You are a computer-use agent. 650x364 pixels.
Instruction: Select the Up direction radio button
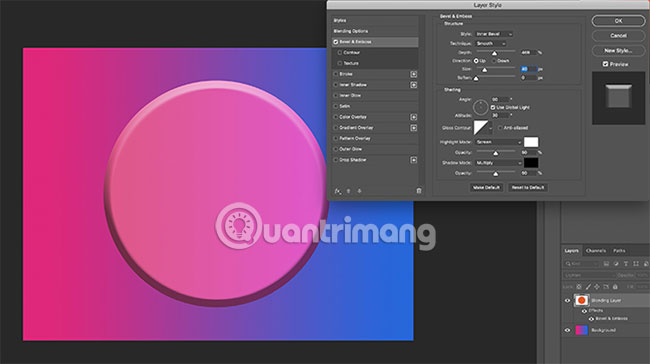point(476,61)
